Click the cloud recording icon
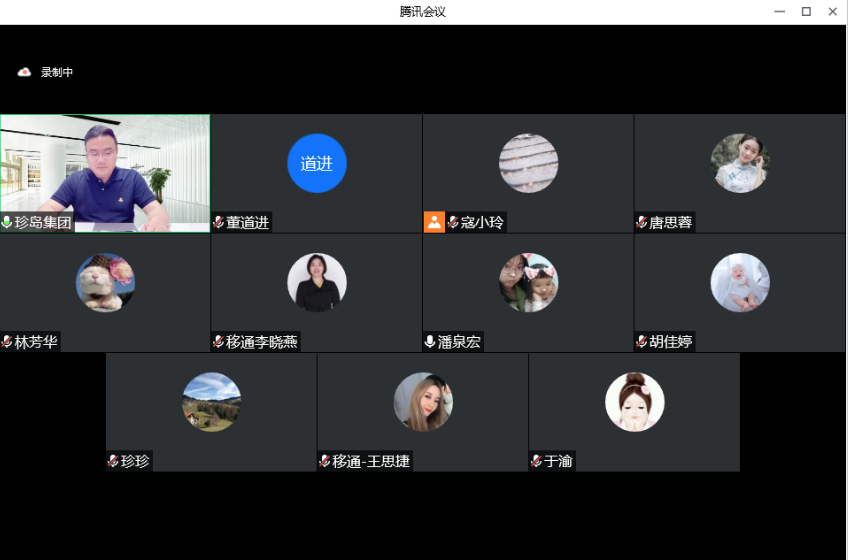 [24, 72]
